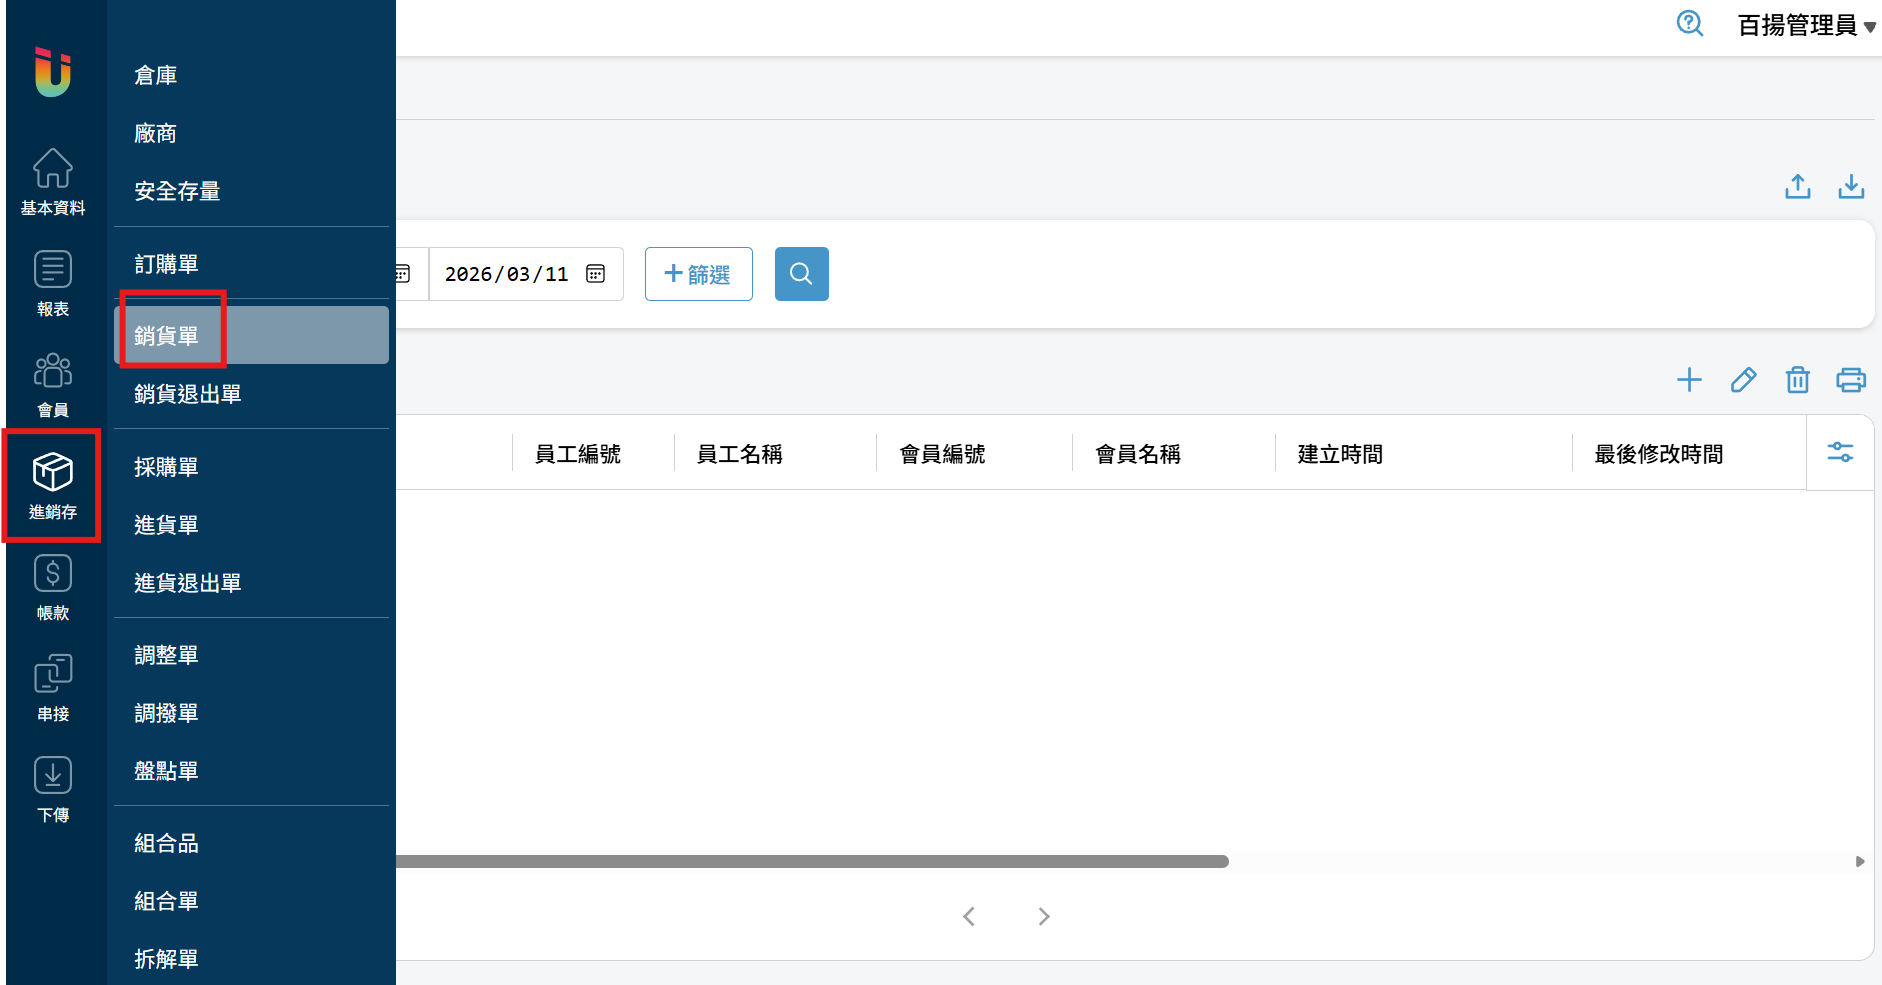Image resolution: width=1882 pixels, height=985 pixels.
Task: Click the download import icon
Action: click(1850, 187)
